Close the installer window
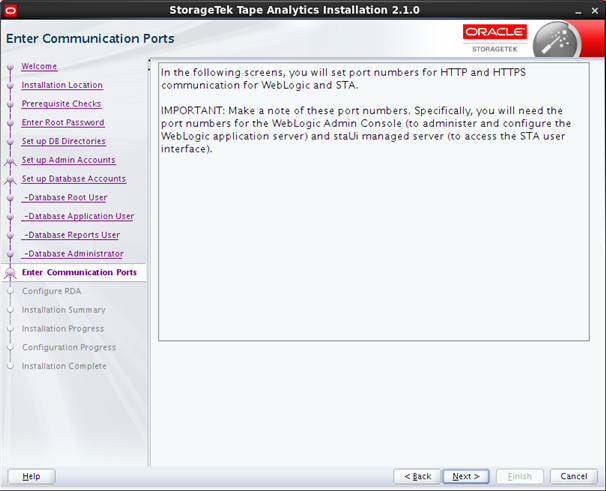 (x=595, y=11)
